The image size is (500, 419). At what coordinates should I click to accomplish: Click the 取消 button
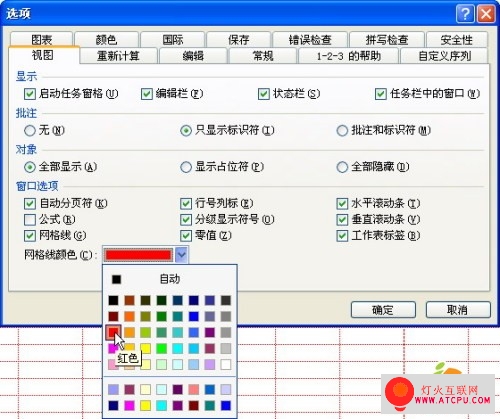click(x=458, y=310)
